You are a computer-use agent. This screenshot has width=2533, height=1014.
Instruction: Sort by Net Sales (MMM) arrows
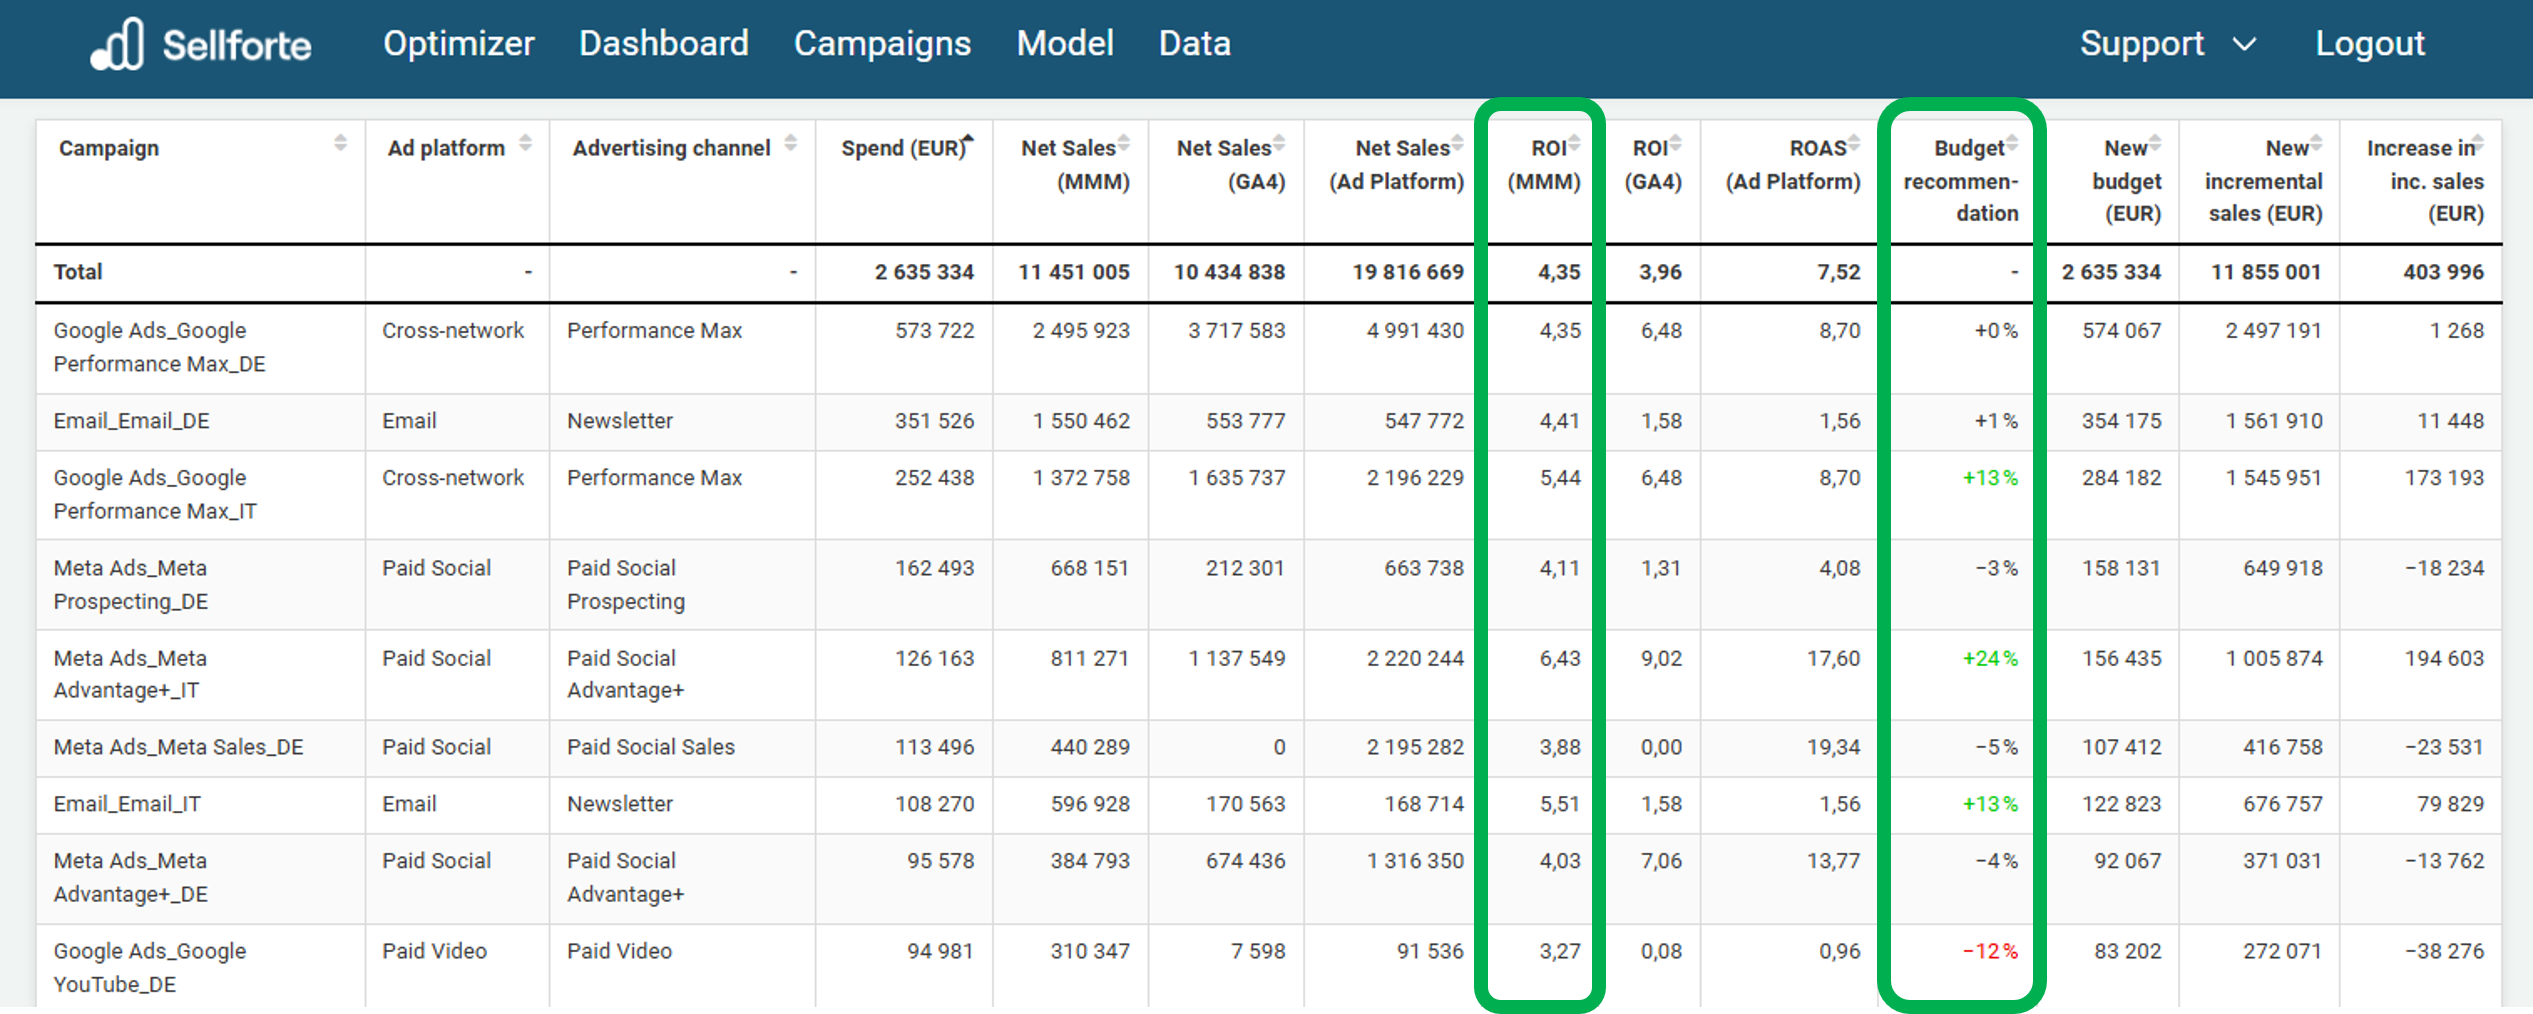tap(1124, 143)
